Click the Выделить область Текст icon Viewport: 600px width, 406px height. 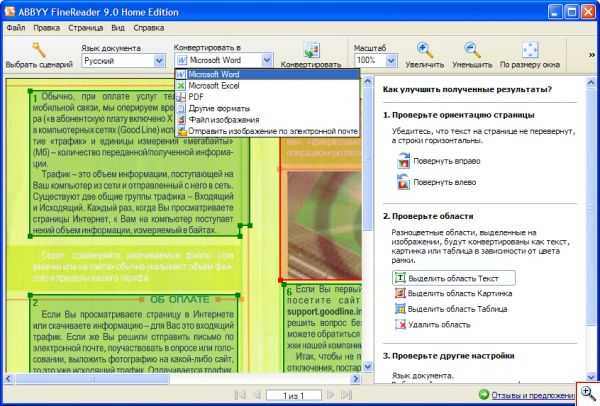pyautogui.click(x=400, y=277)
